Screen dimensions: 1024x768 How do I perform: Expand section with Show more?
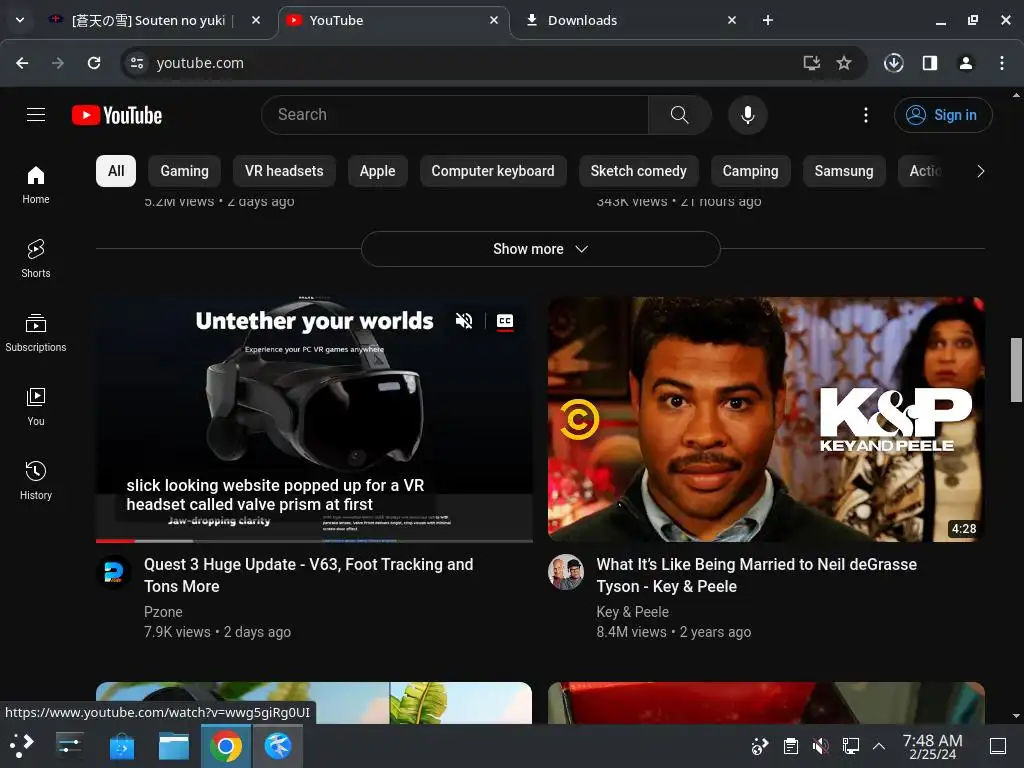point(541,249)
